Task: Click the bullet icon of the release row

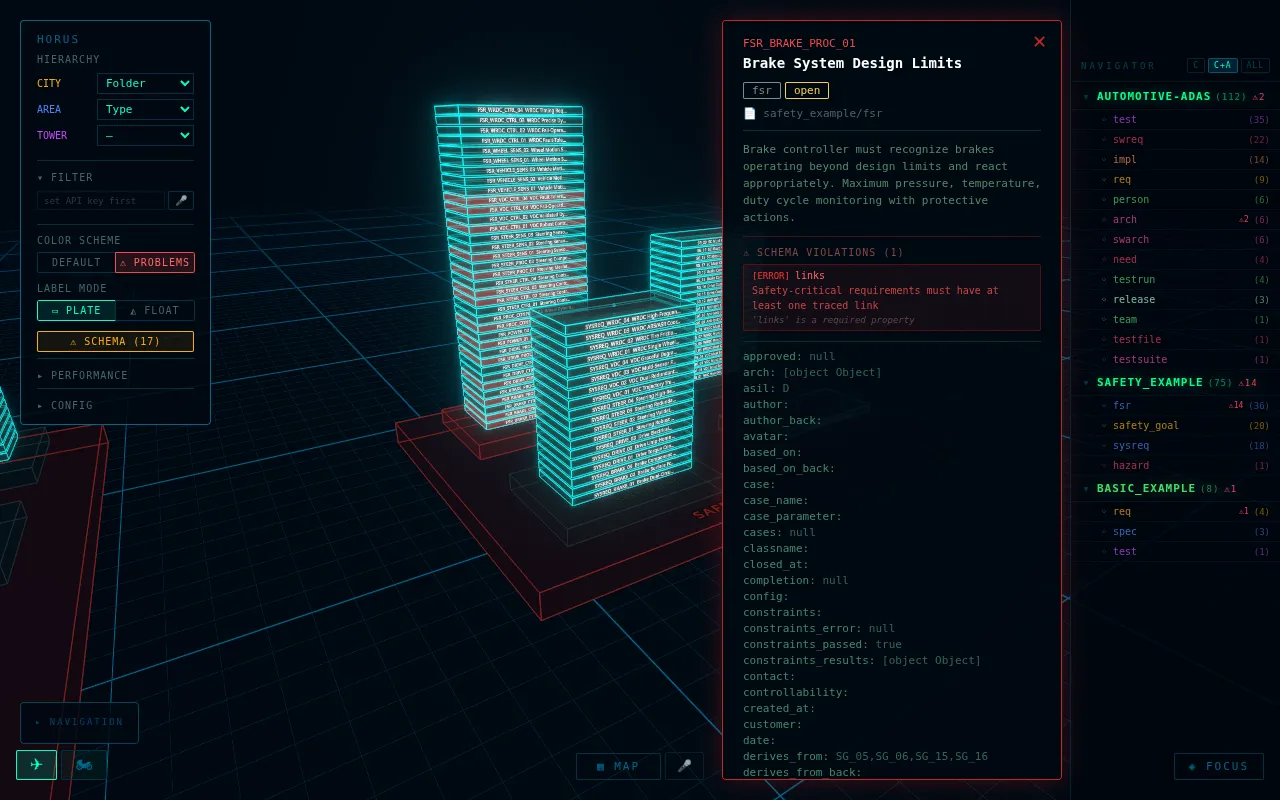Action: tap(1104, 299)
